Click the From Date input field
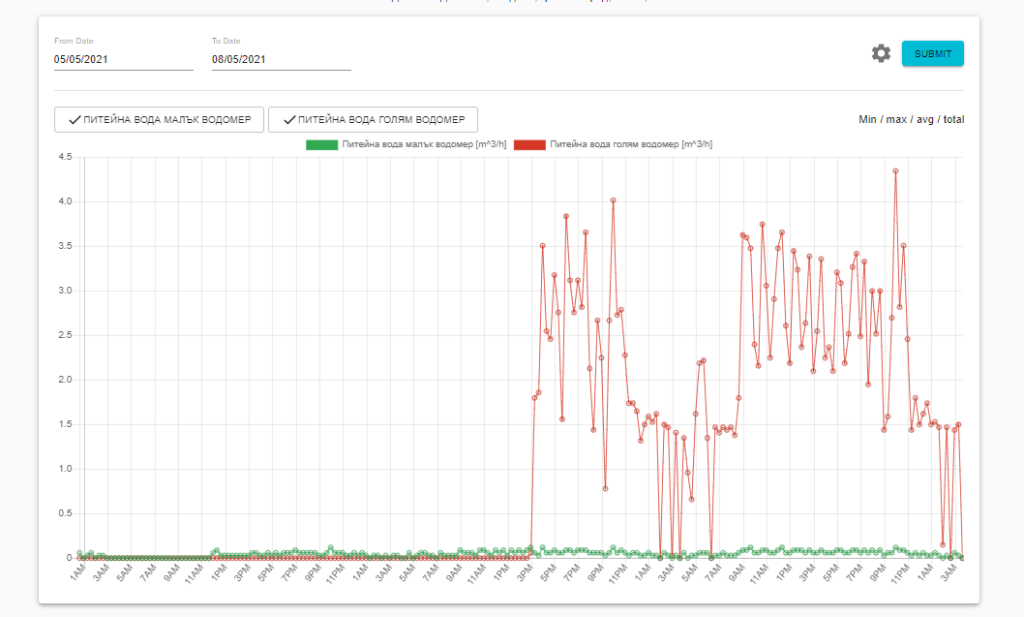The image size is (1024, 617). (123, 60)
